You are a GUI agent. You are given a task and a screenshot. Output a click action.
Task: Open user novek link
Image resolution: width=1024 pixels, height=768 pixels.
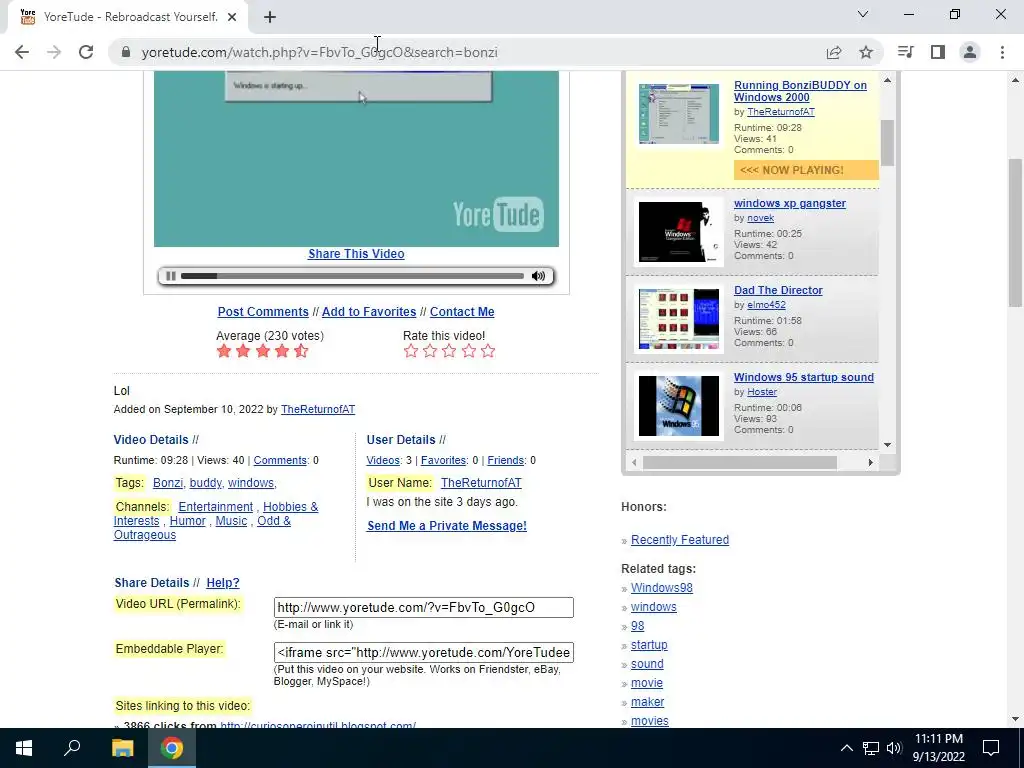[760, 218]
